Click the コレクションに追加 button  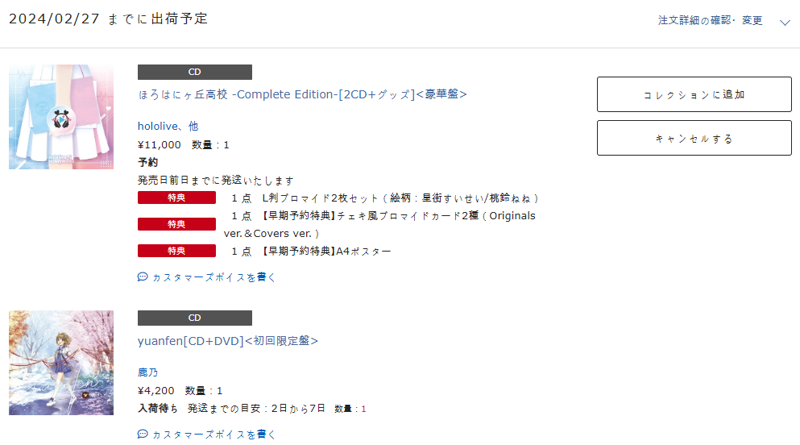694,94
